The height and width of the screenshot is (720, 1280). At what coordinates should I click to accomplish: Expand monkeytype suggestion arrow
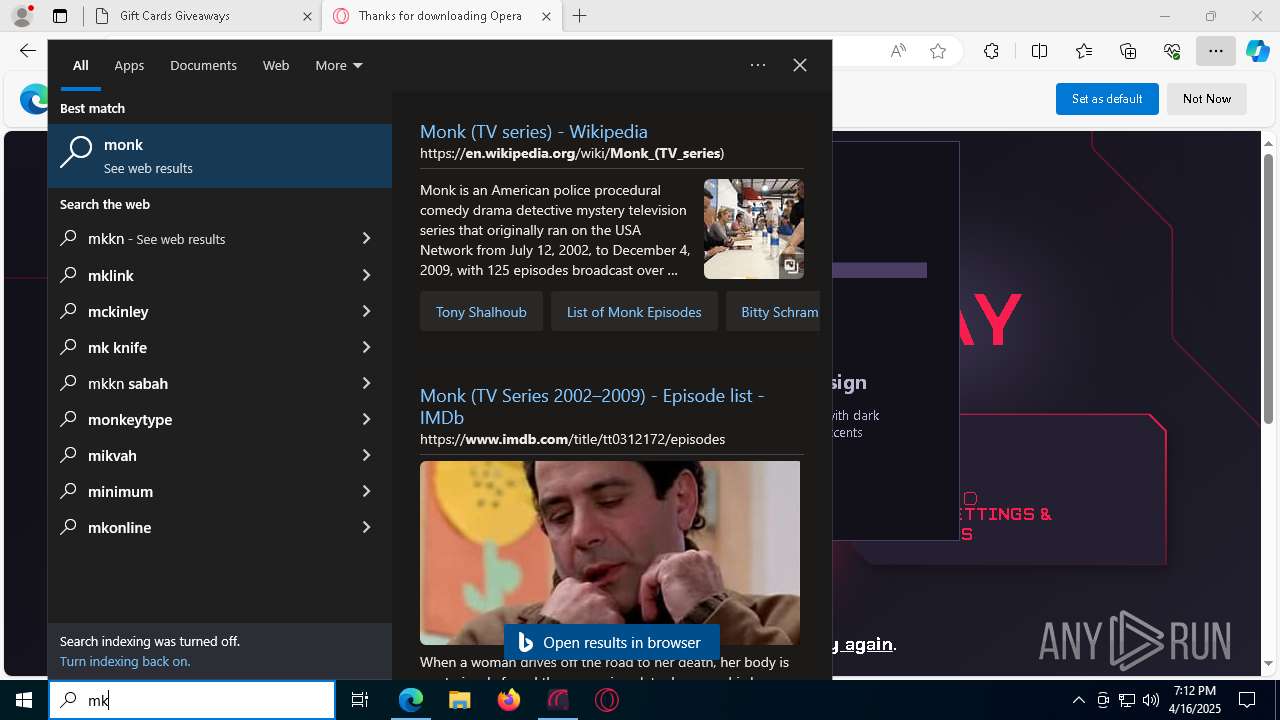[366, 419]
